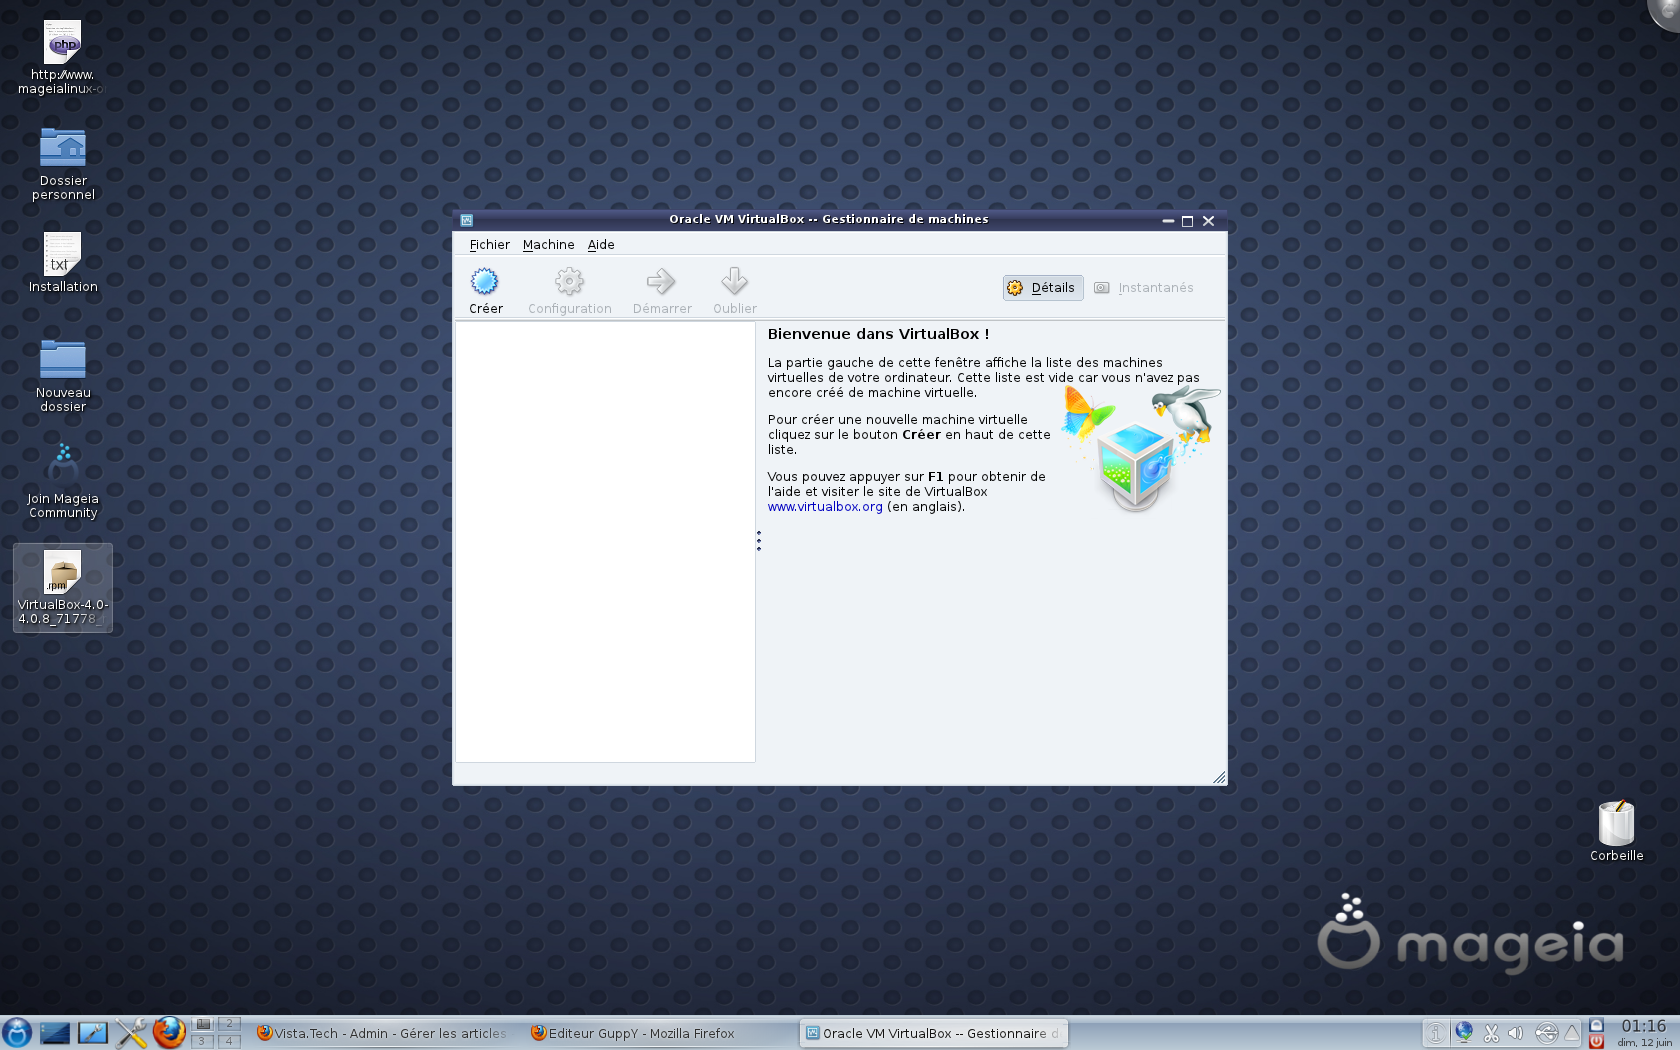Select the Corbeille trash icon

[1616, 831]
